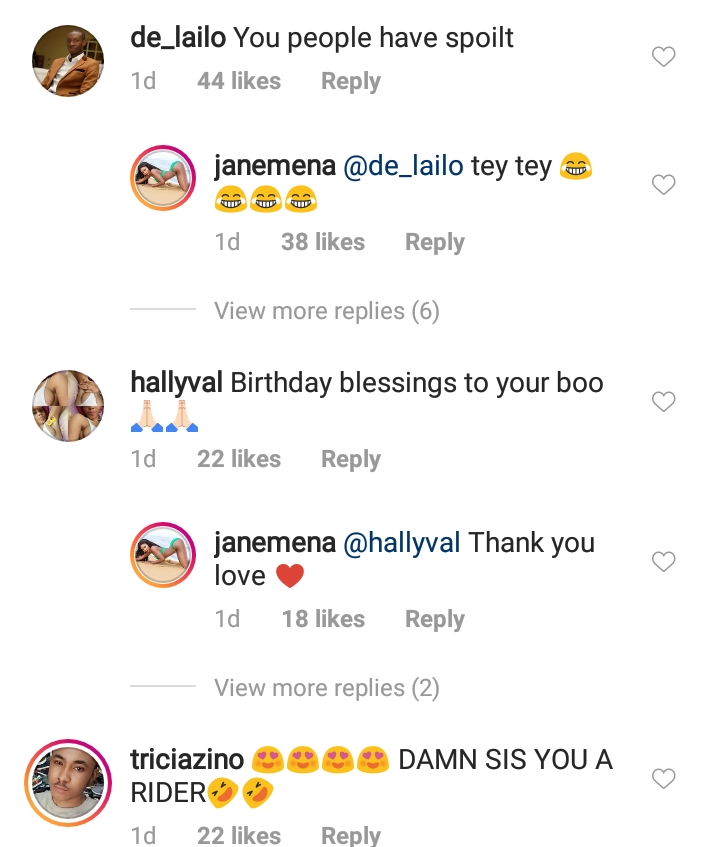Tap heart on hallyval's birthday blessings comment

click(x=664, y=402)
